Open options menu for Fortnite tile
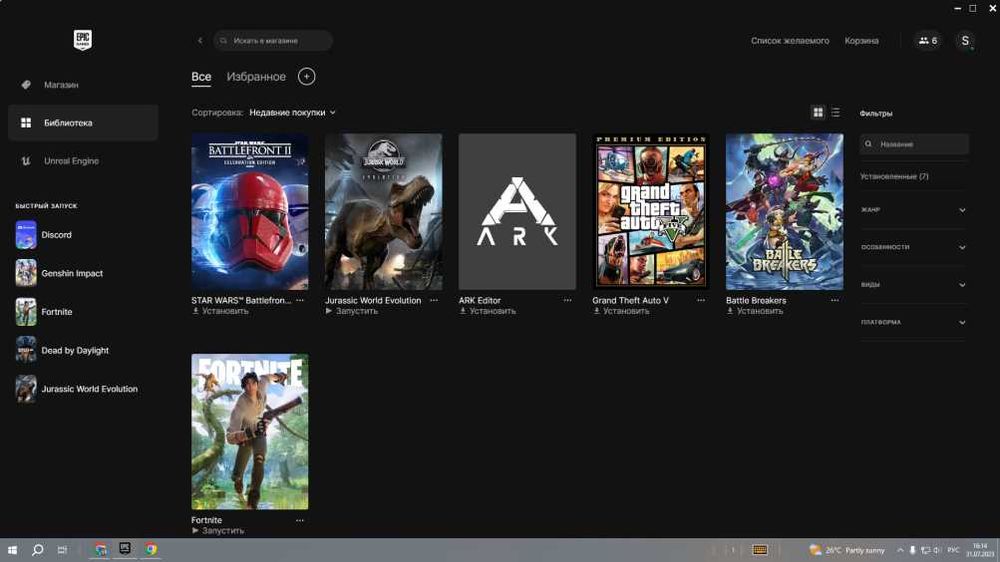Screen dimensions: 1000x562 pos(300,521)
